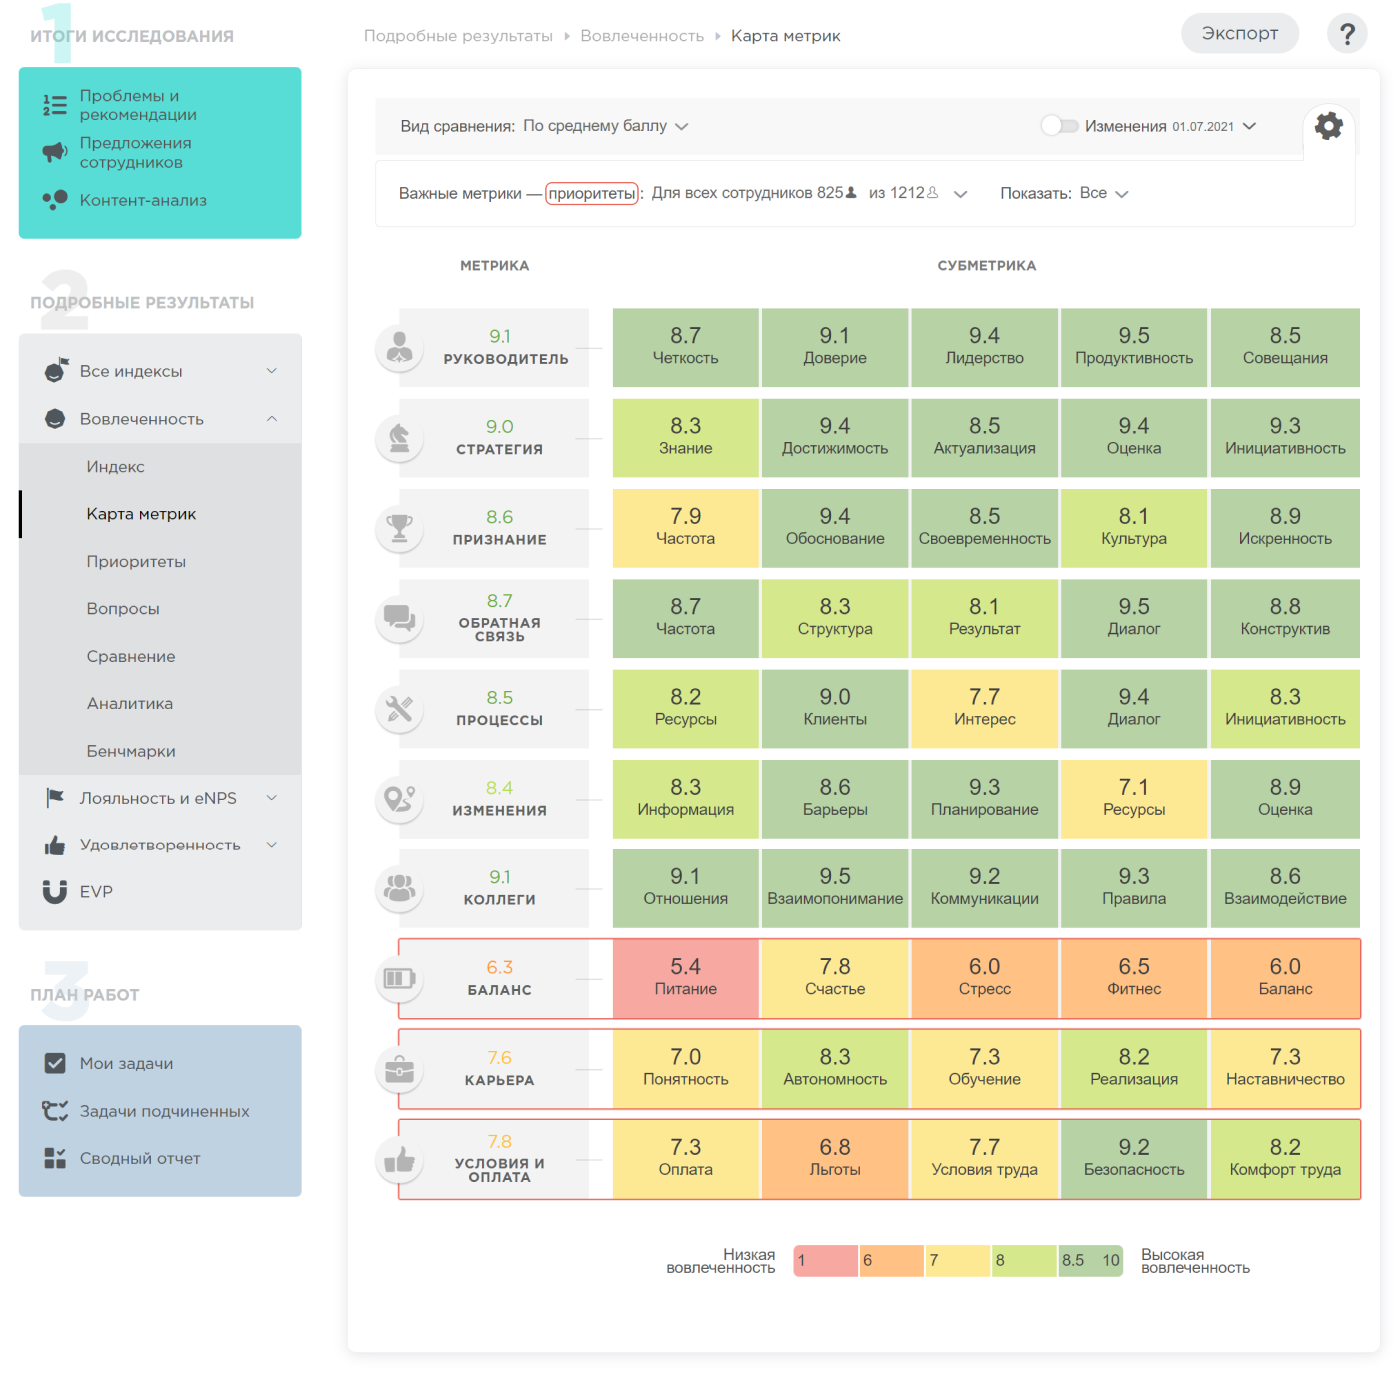Click the 9.2 Безопасность cell
Viewport: 1400px width, 1379px height.
[1134, 1159]
